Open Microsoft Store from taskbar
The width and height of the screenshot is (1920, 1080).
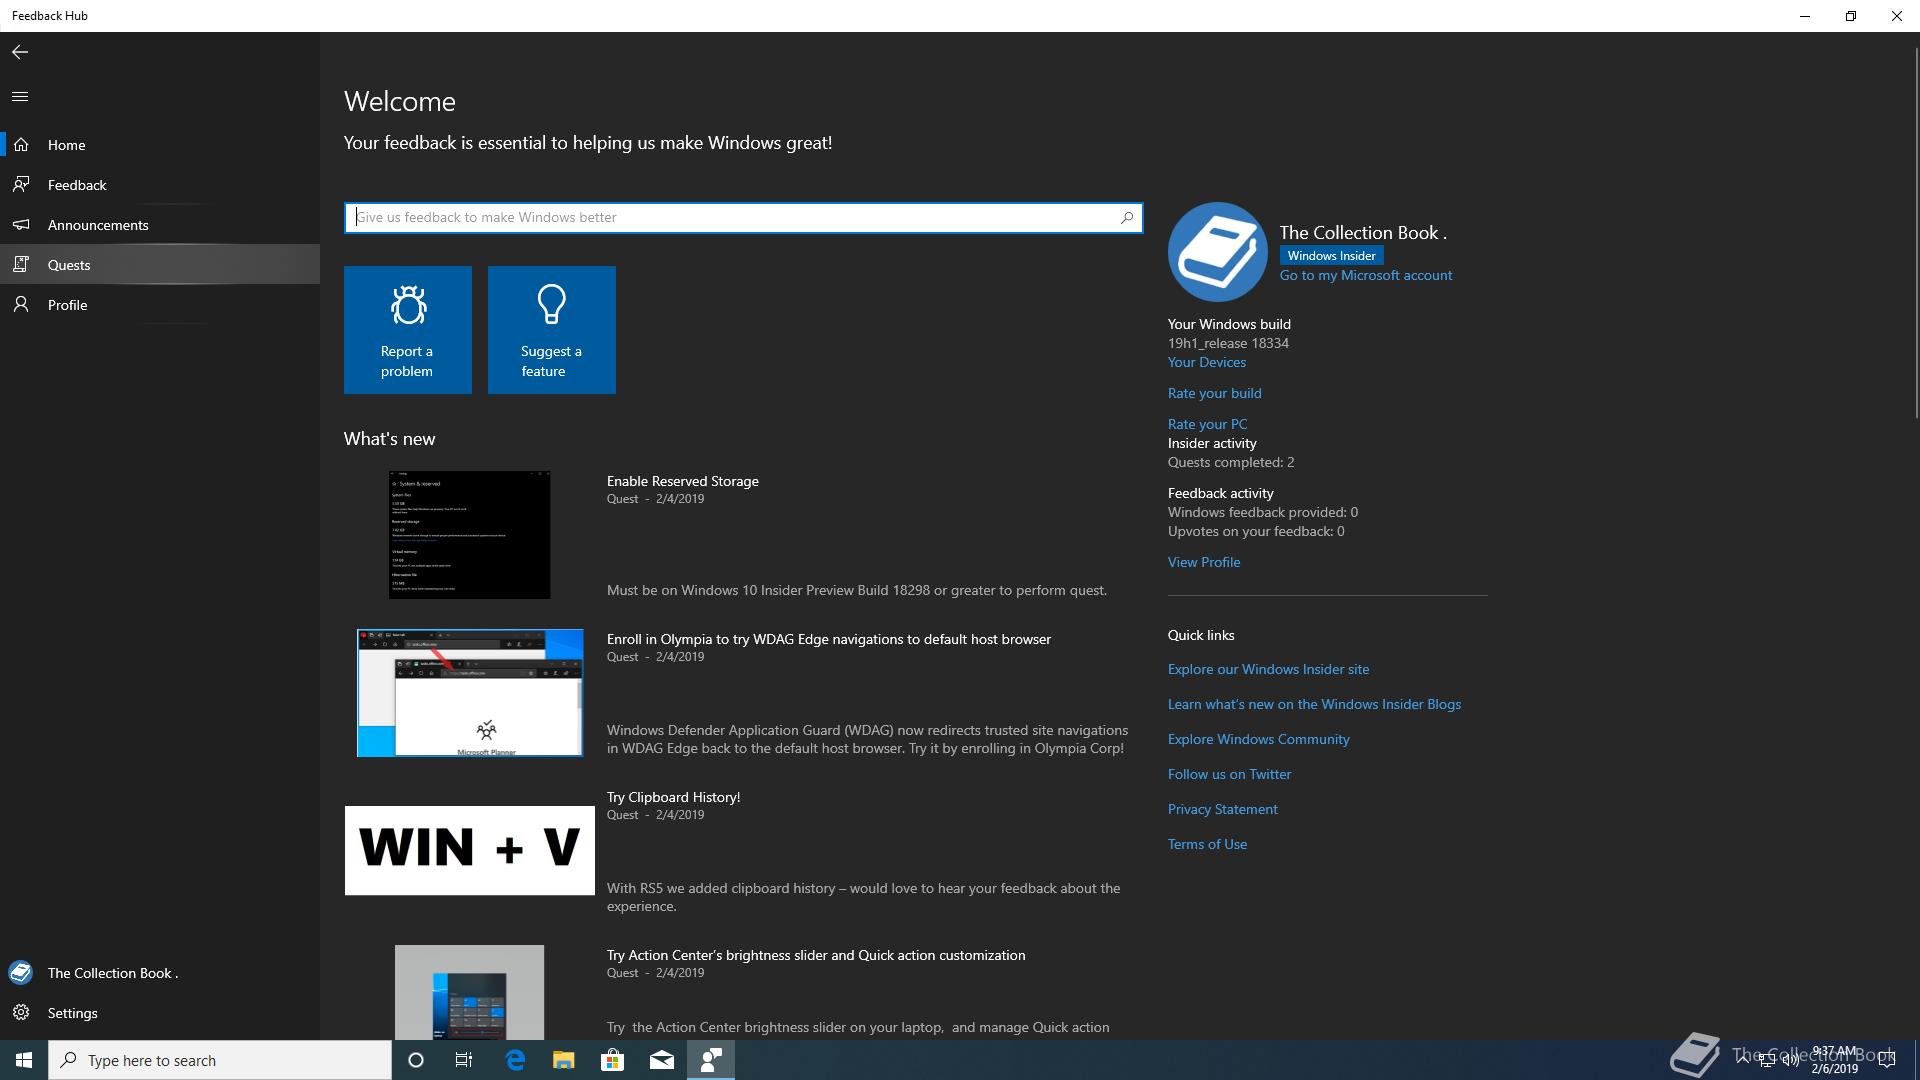click(612, 1060)
